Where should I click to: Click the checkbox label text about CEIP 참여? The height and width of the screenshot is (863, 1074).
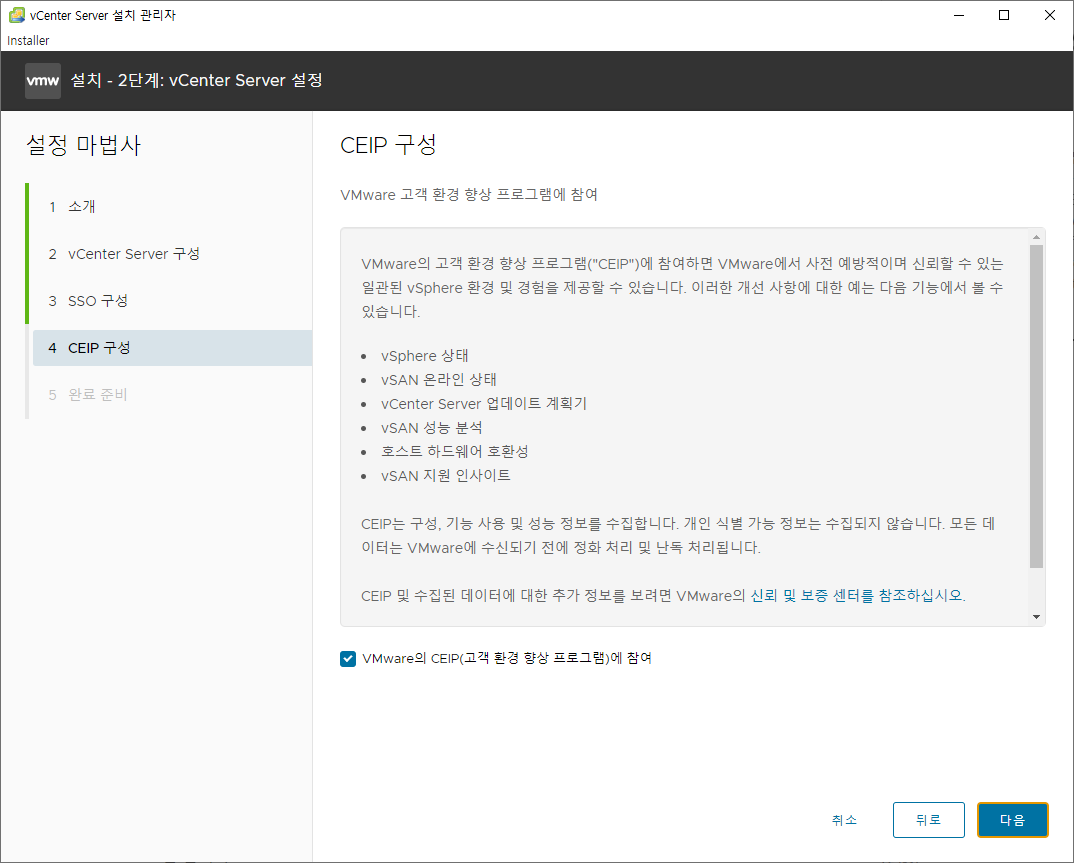(x=507, y=659)
